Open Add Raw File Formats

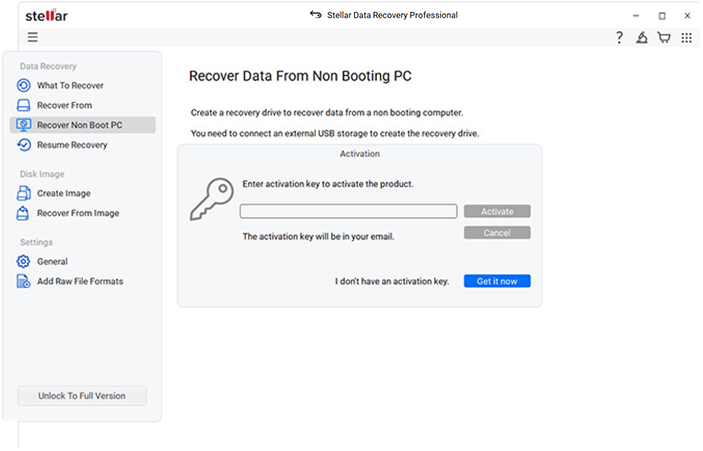[x=80, y=281]
